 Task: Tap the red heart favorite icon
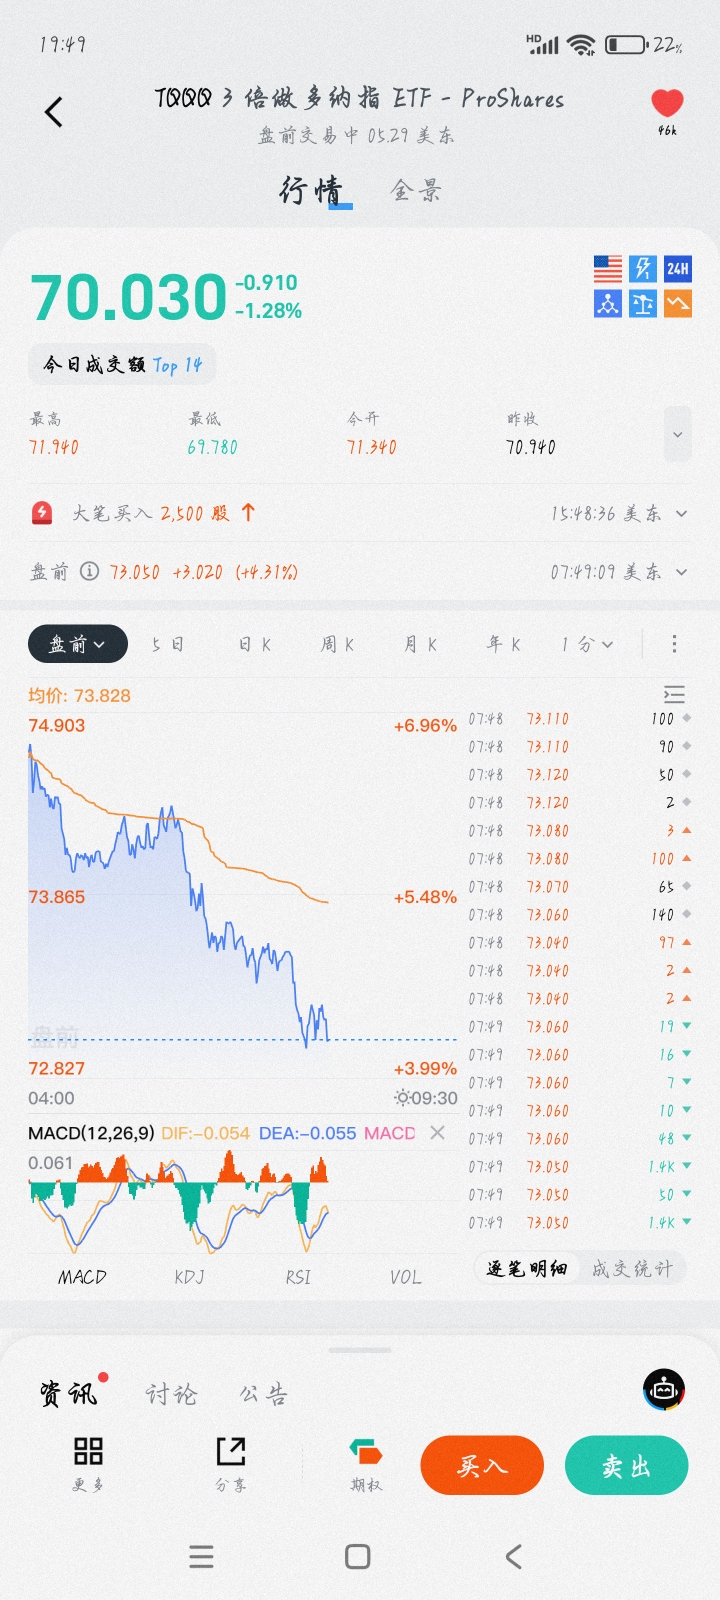(x=667, y=103)
